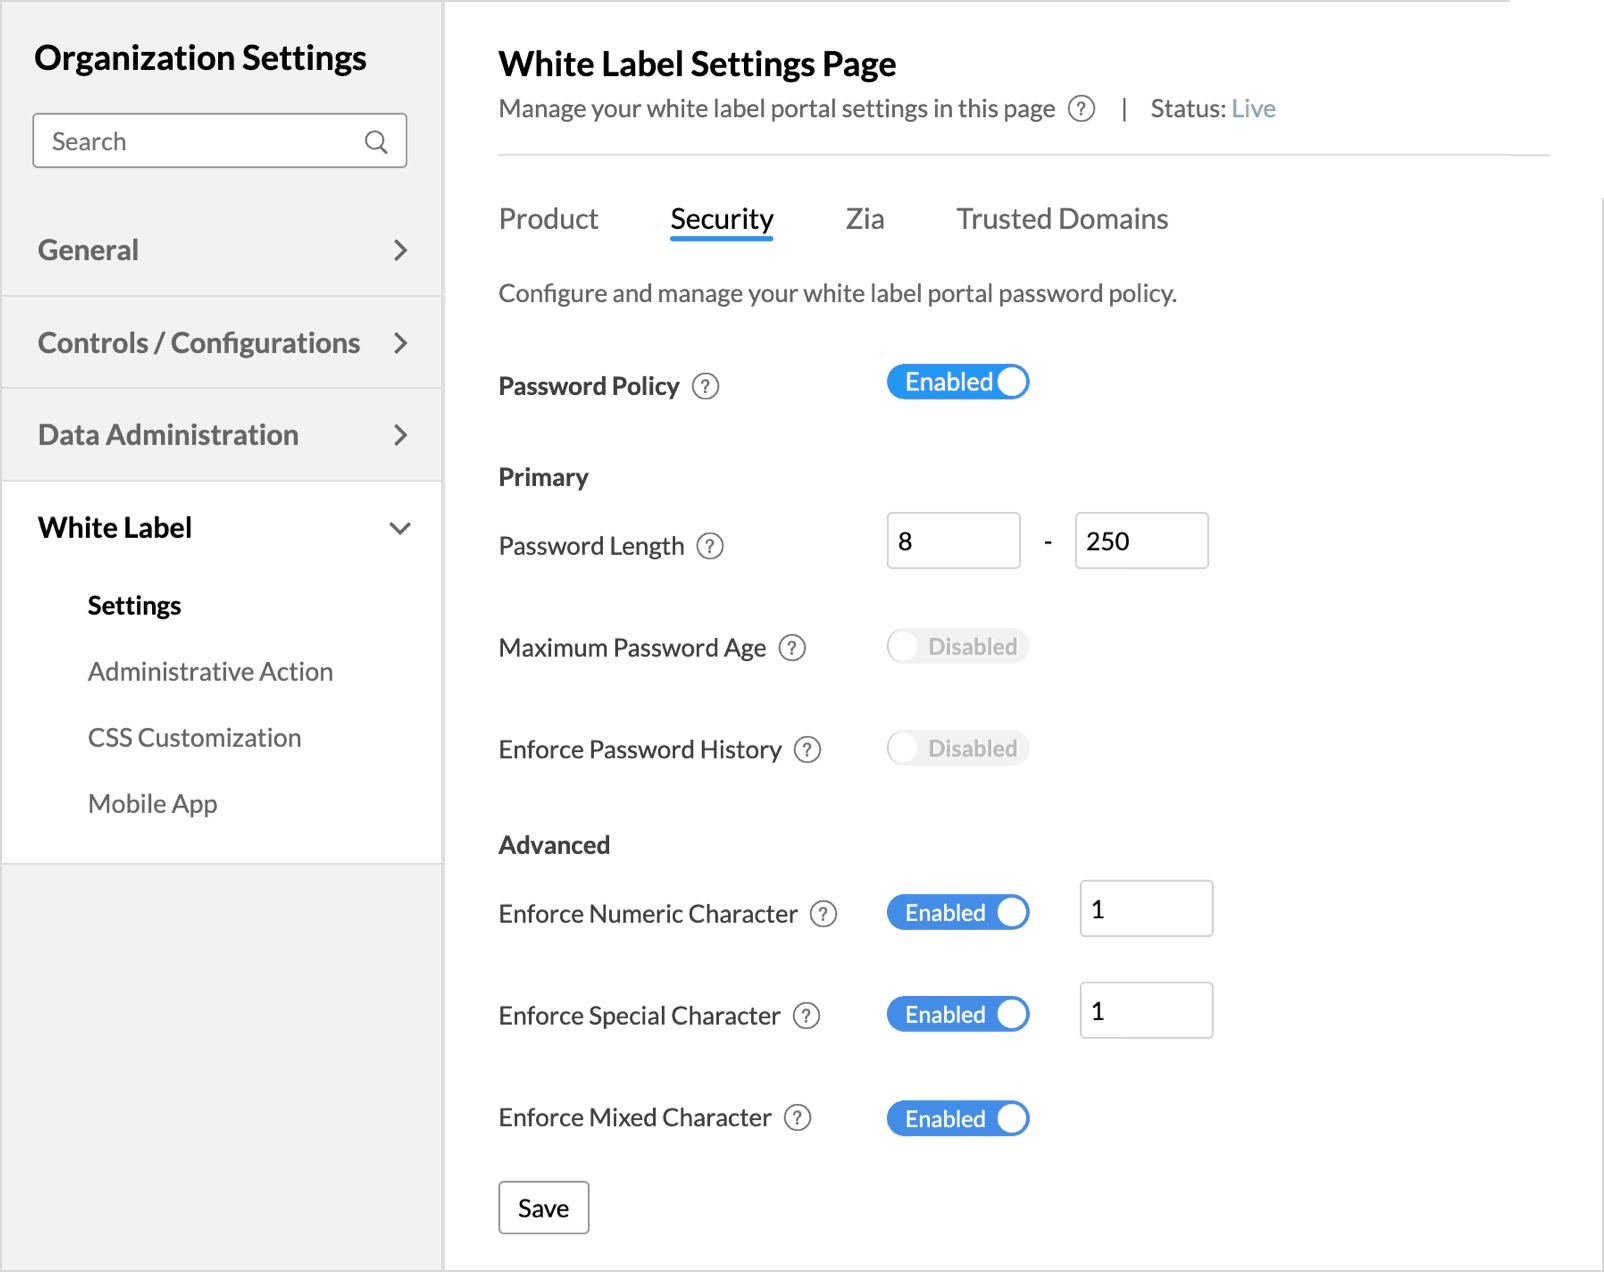Expand the General settings section
Image resolution: width=1604 pixels, height=1272 pixels.
[x=221, y=250]
